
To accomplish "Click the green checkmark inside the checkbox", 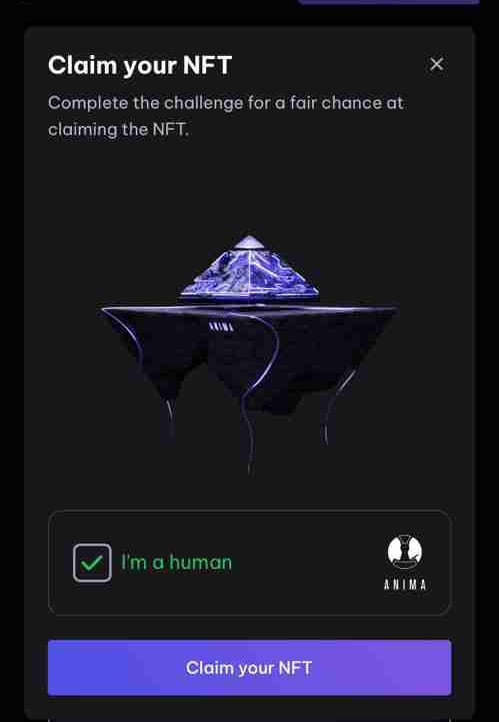I will click(92, 563).
